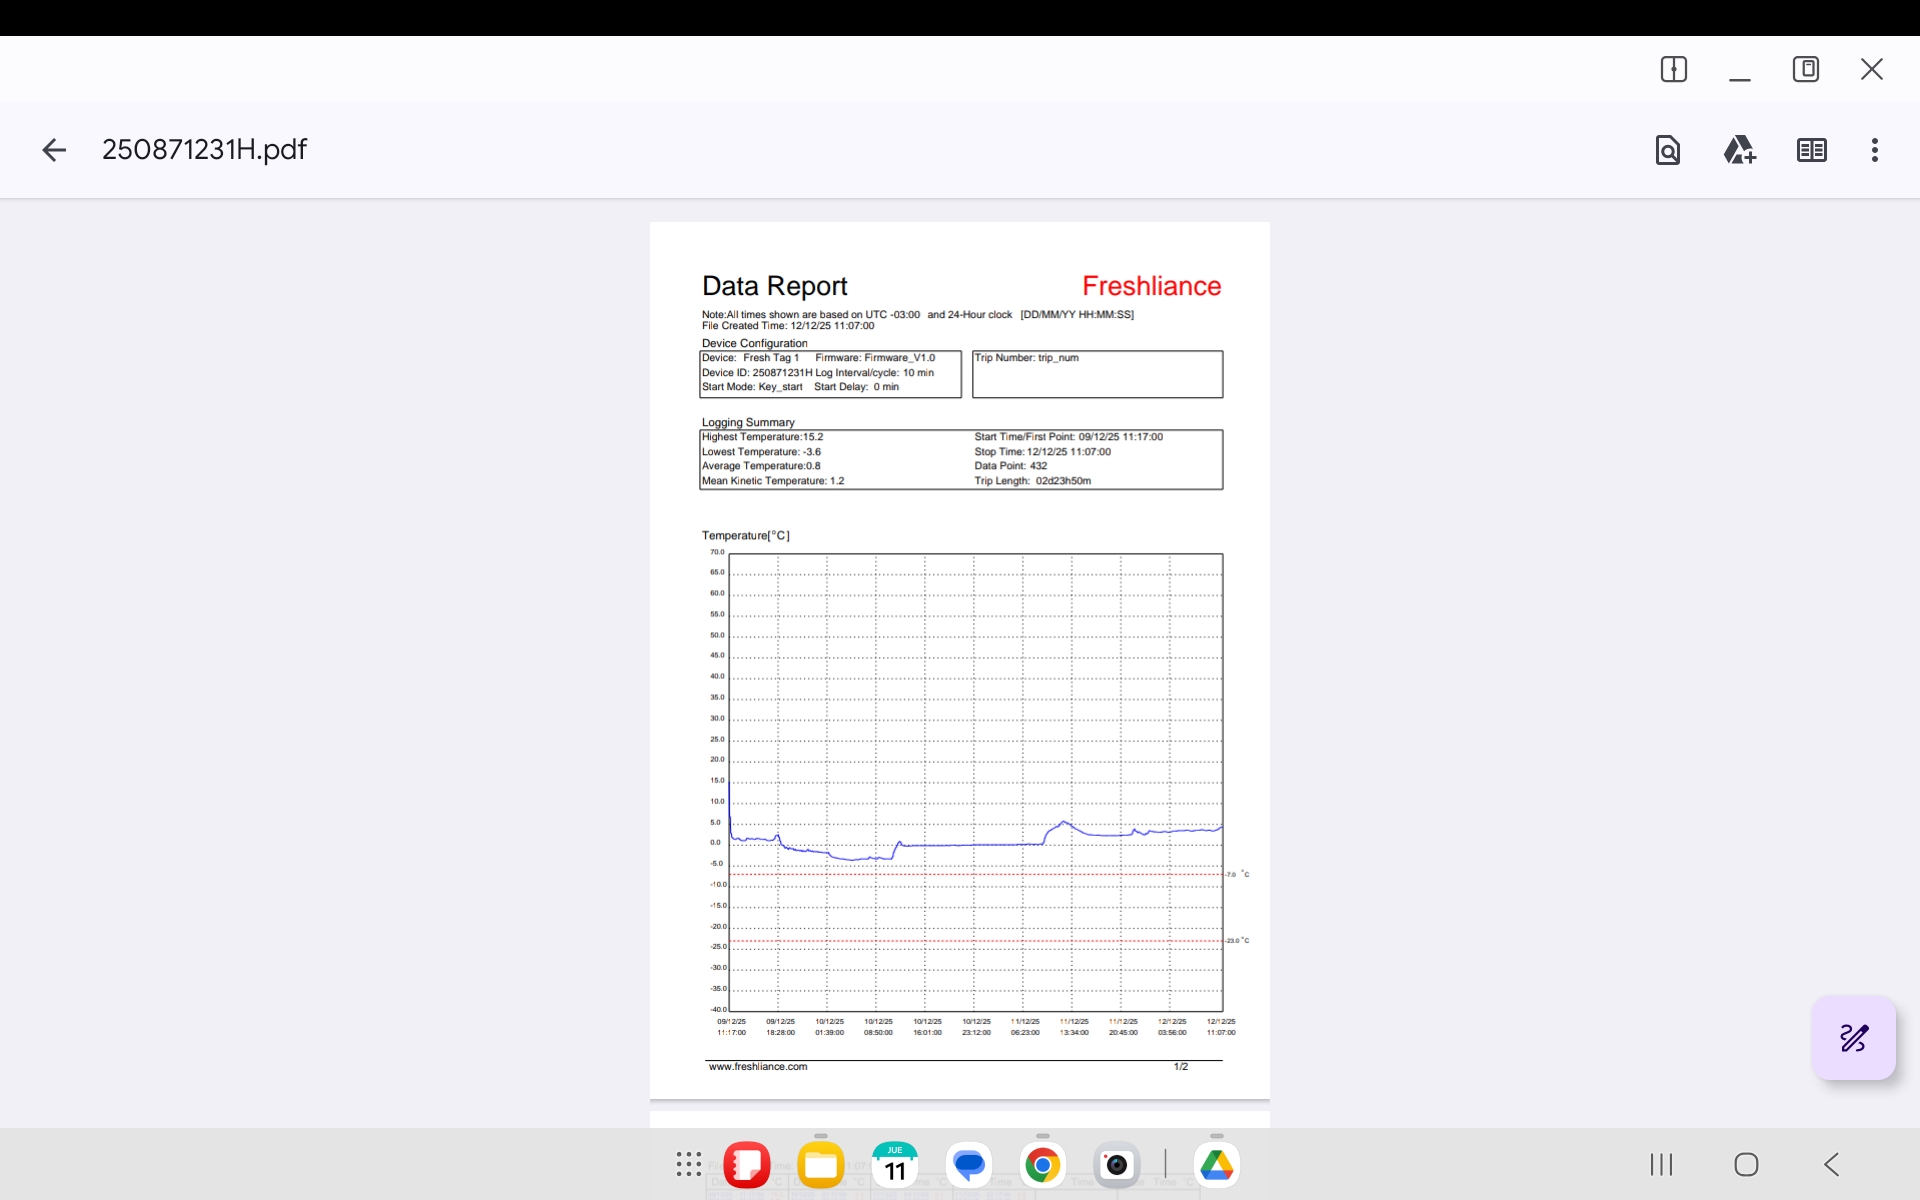The image size is (1920, 1200).
Task: Tap the pen annotate floating button
Action: 1853,1038
